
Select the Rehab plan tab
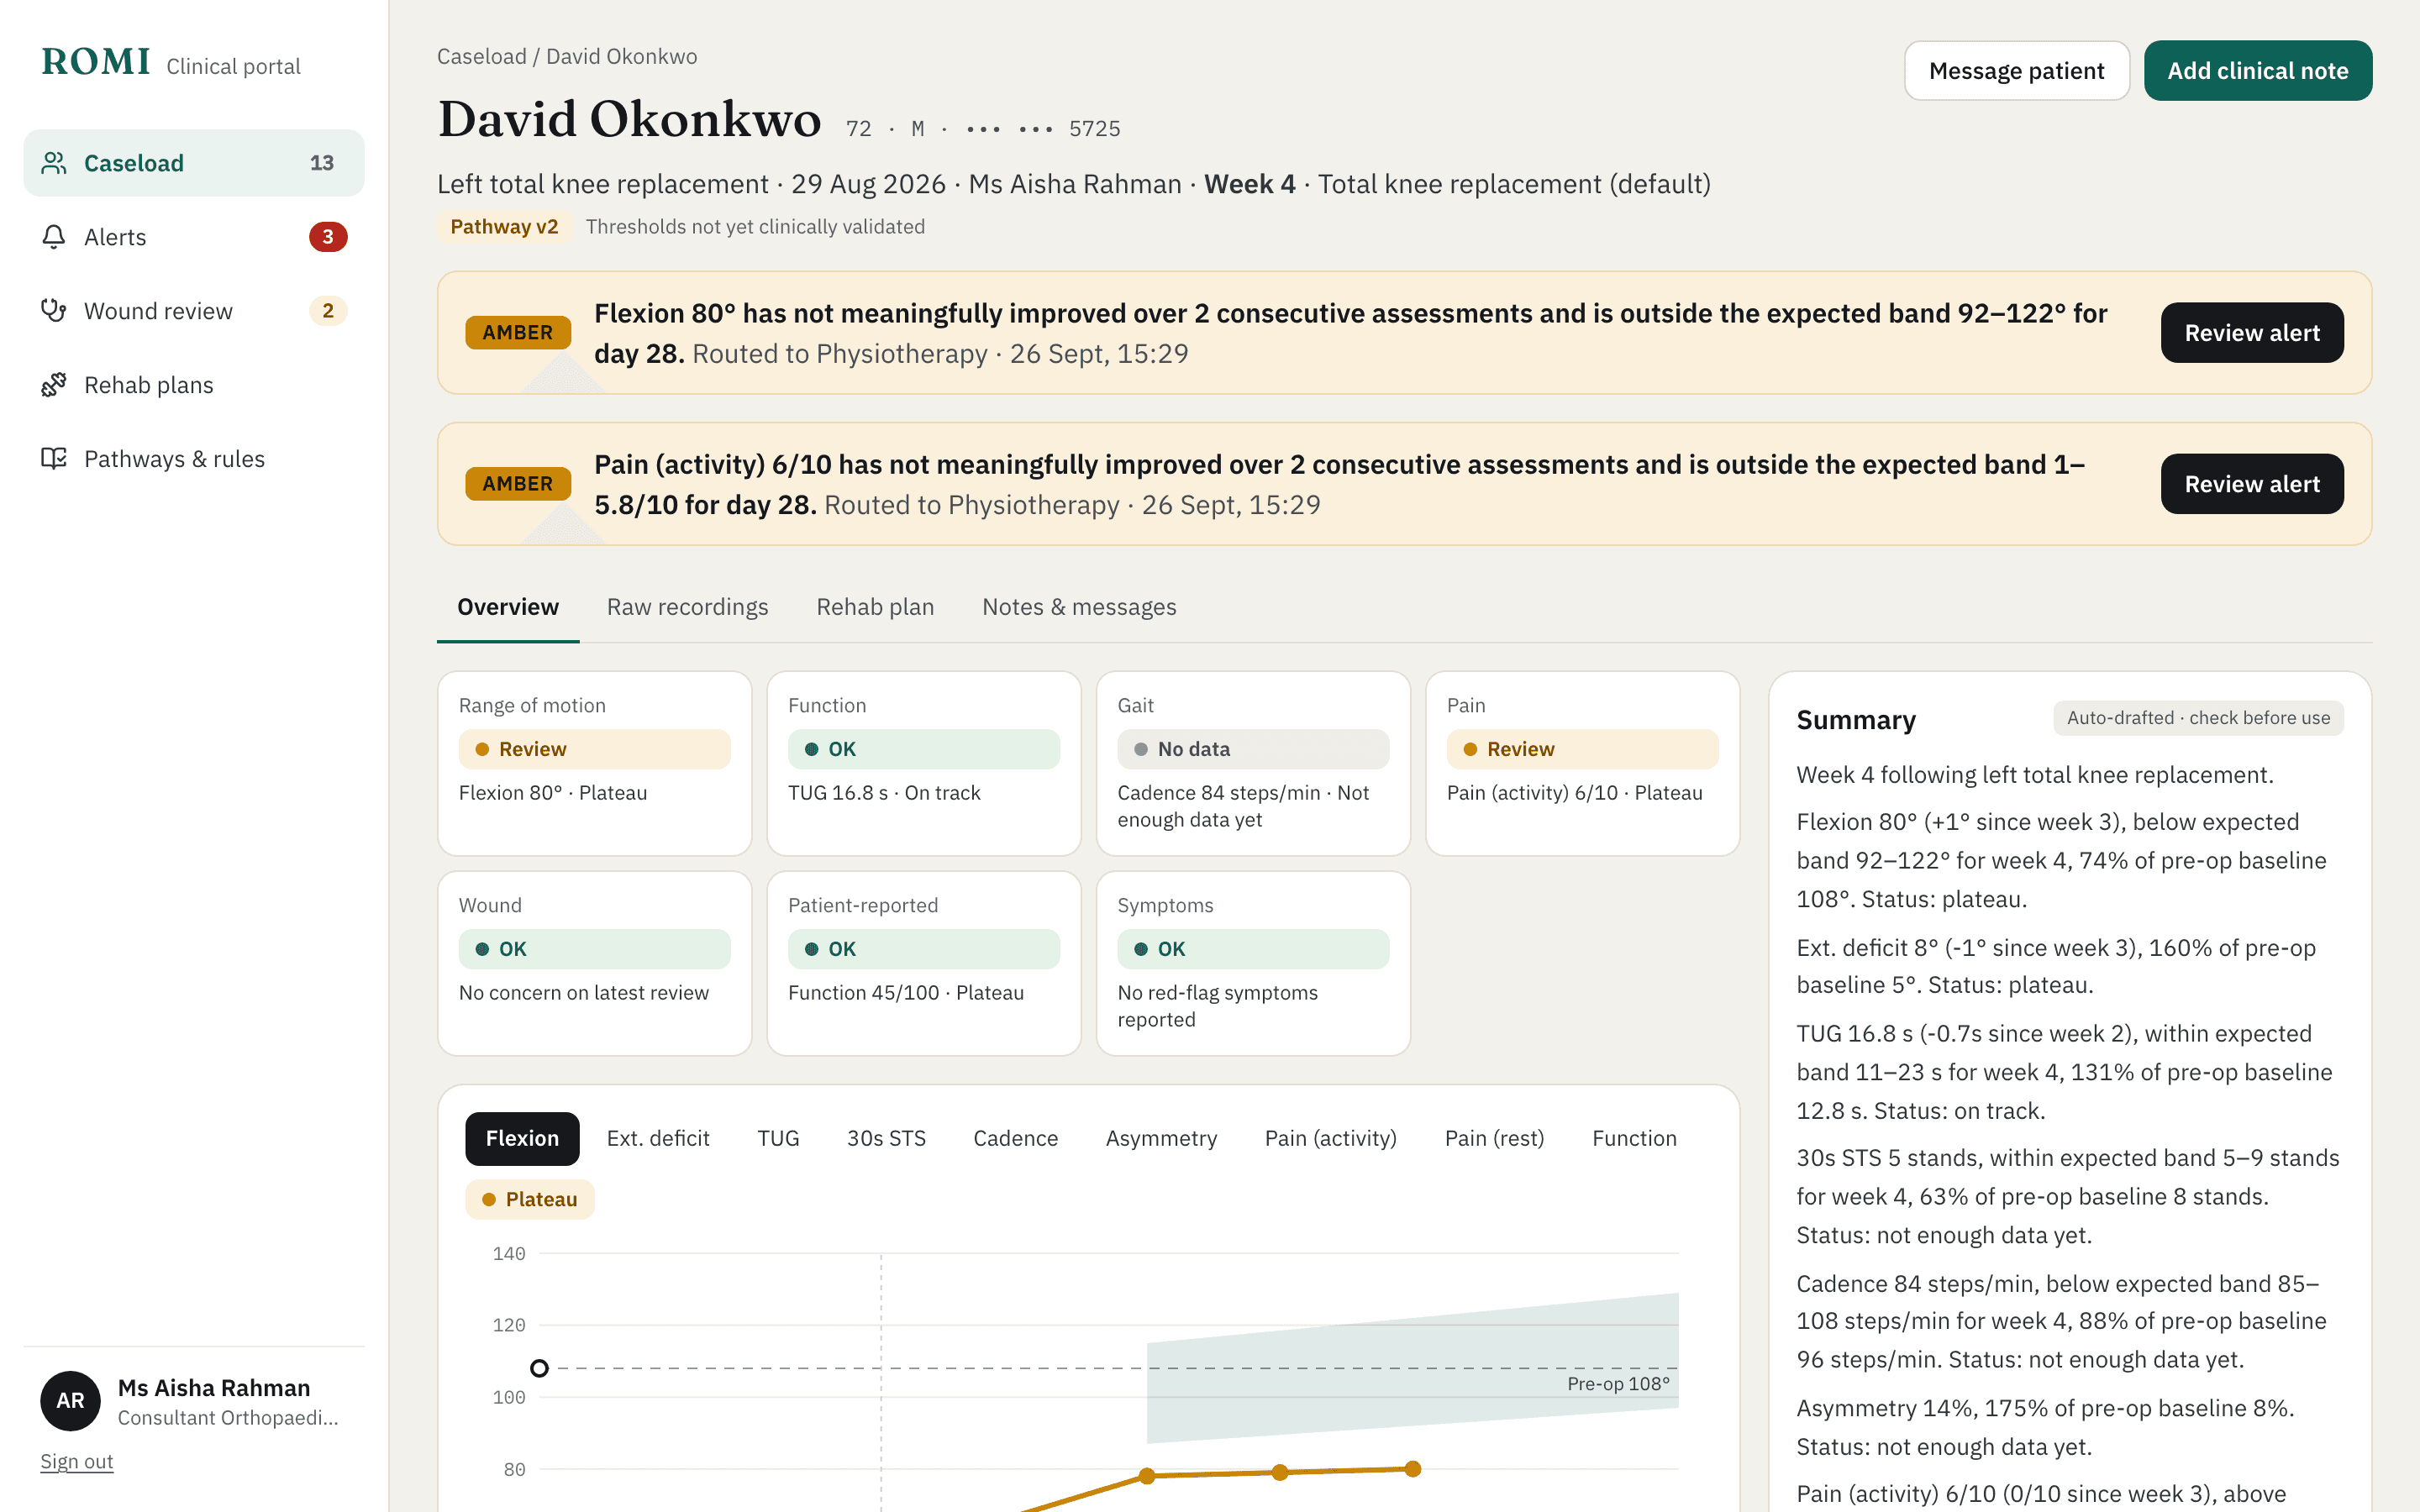tap(875, 607)
